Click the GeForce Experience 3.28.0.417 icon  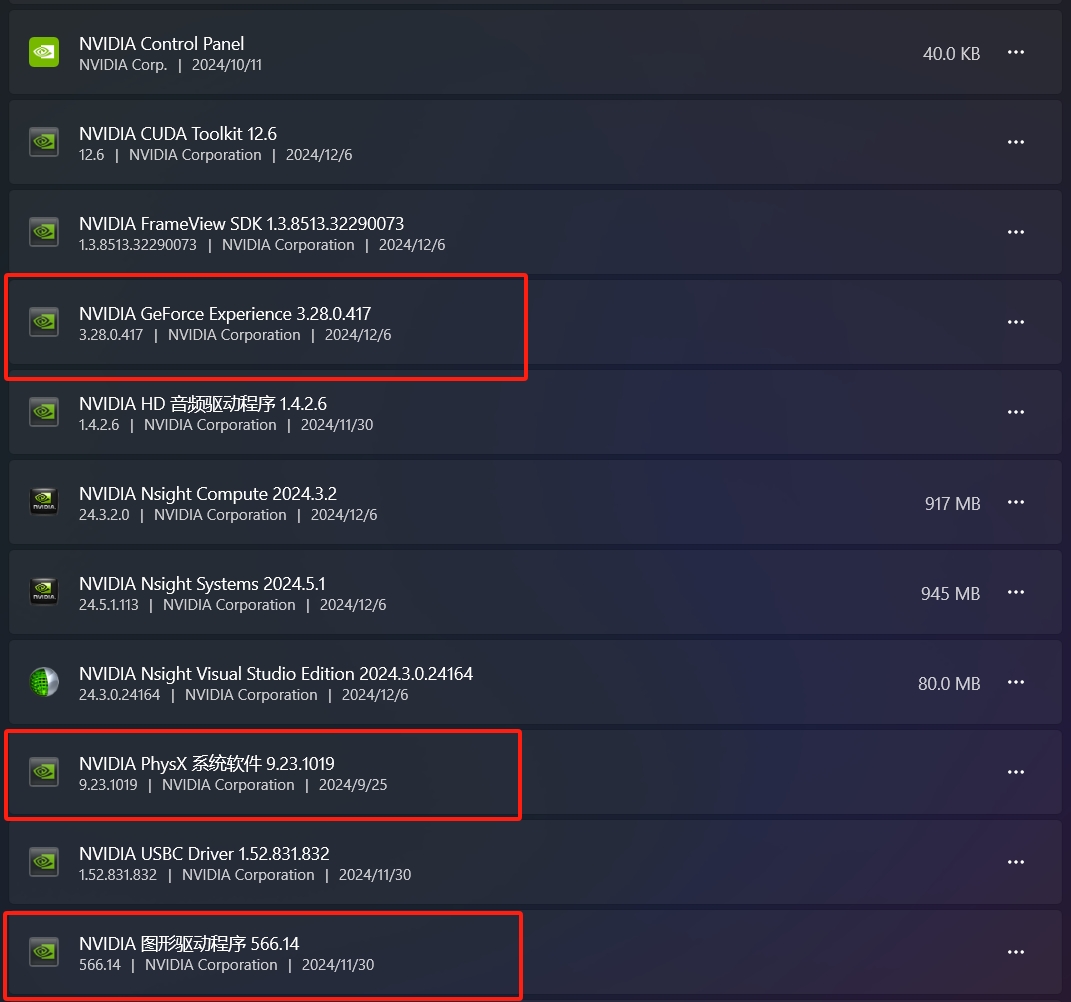(44, 322)
